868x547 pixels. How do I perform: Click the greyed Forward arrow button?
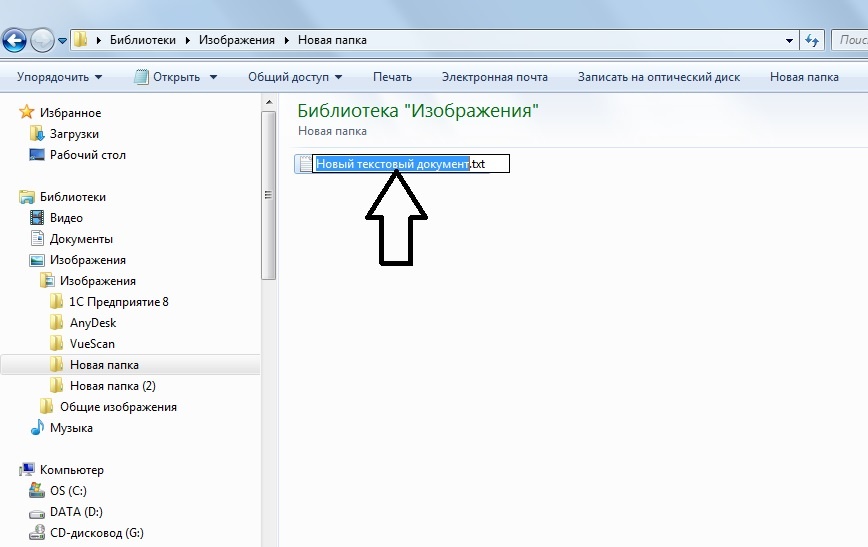coord(42,40)
